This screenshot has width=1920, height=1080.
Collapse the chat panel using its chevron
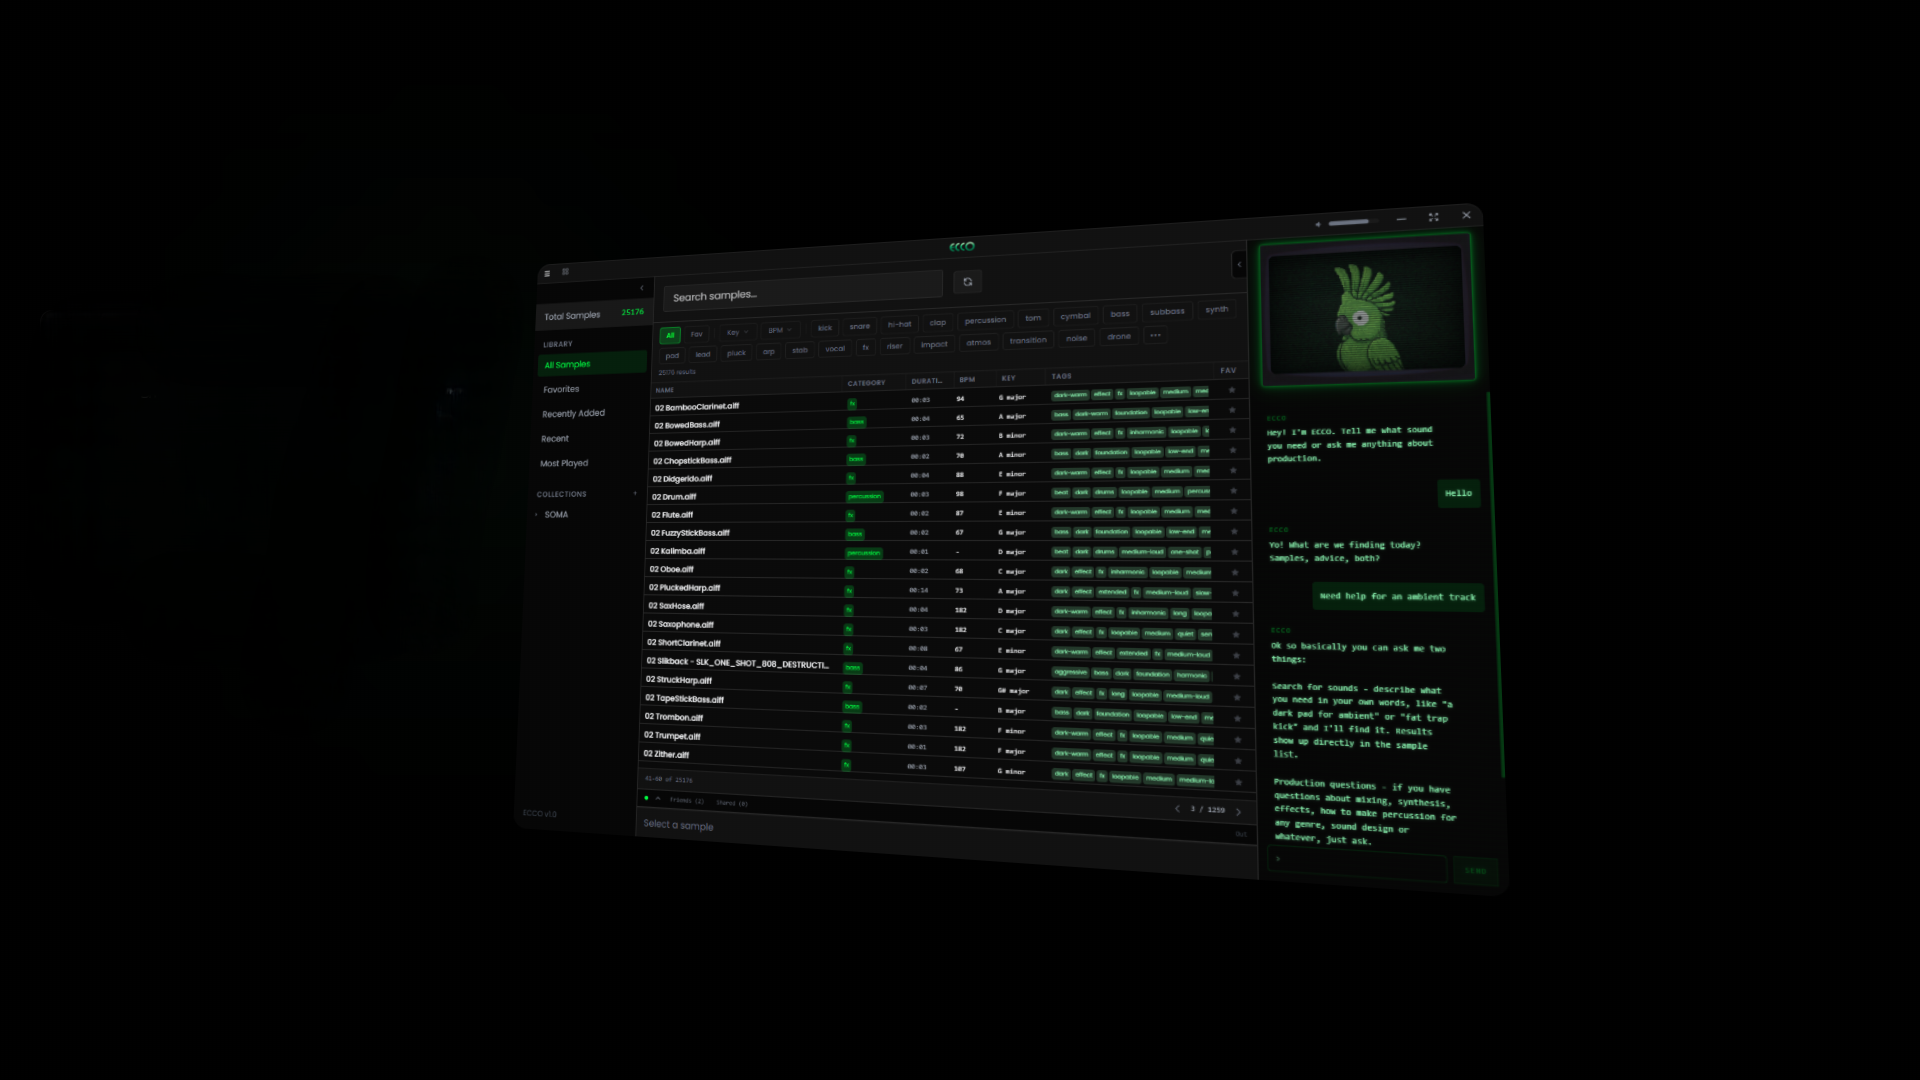1239,265
